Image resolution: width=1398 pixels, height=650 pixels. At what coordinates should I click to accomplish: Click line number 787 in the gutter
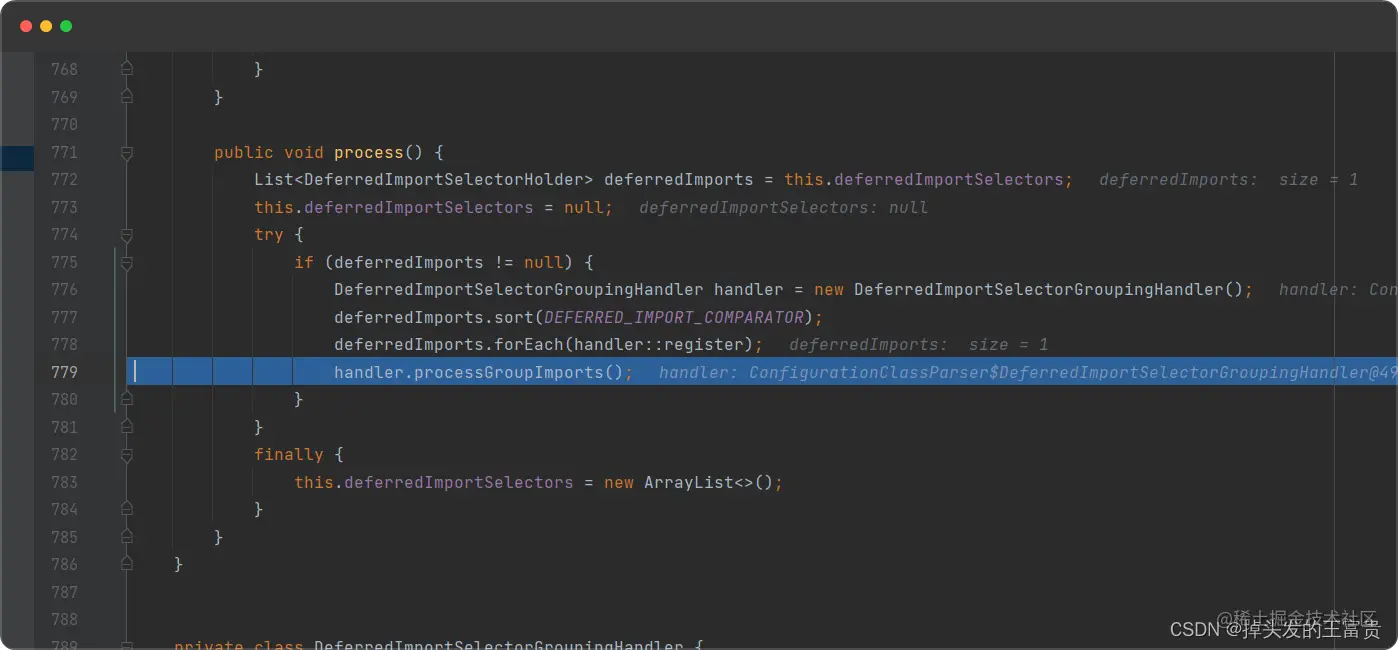click(x=64, y=592)
